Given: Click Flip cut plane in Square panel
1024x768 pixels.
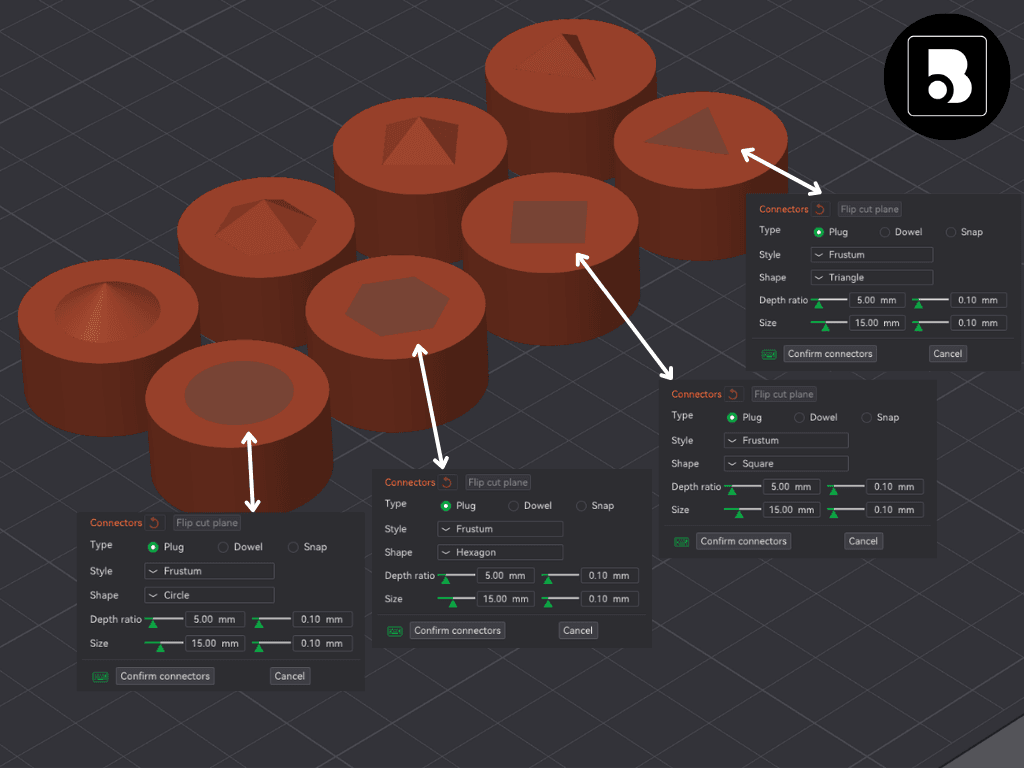Looking at the screenshot, I should [784, 394].
